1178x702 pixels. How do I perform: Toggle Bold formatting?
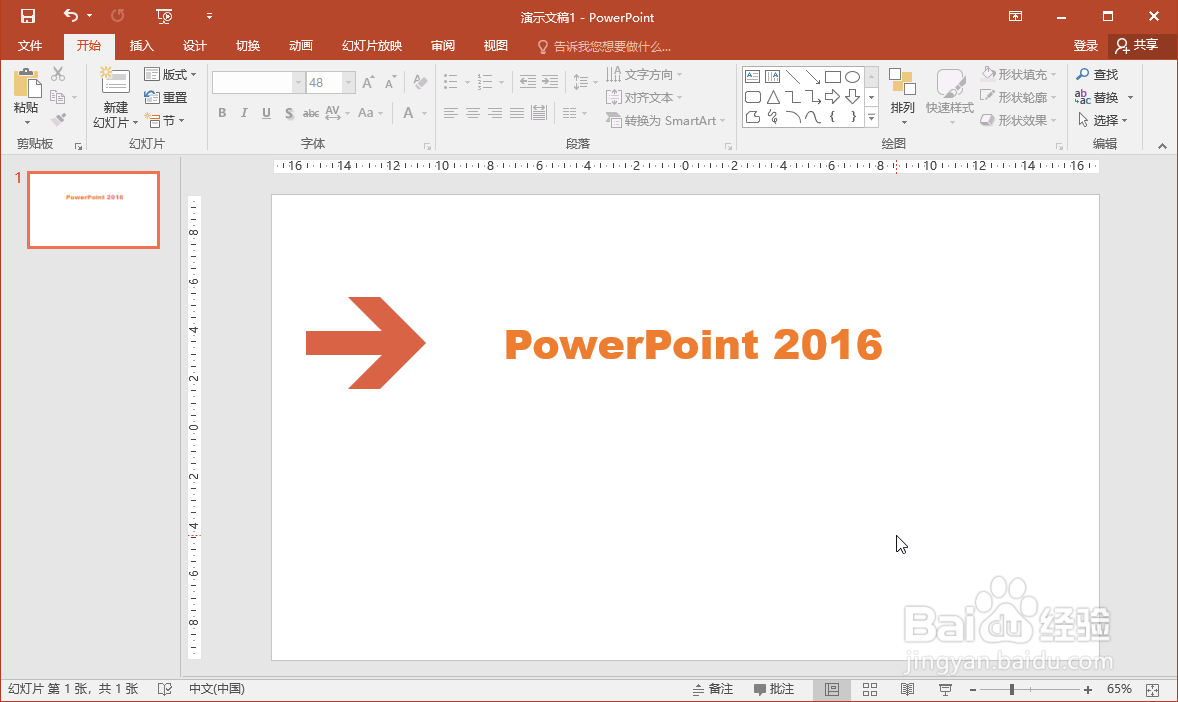222,113
